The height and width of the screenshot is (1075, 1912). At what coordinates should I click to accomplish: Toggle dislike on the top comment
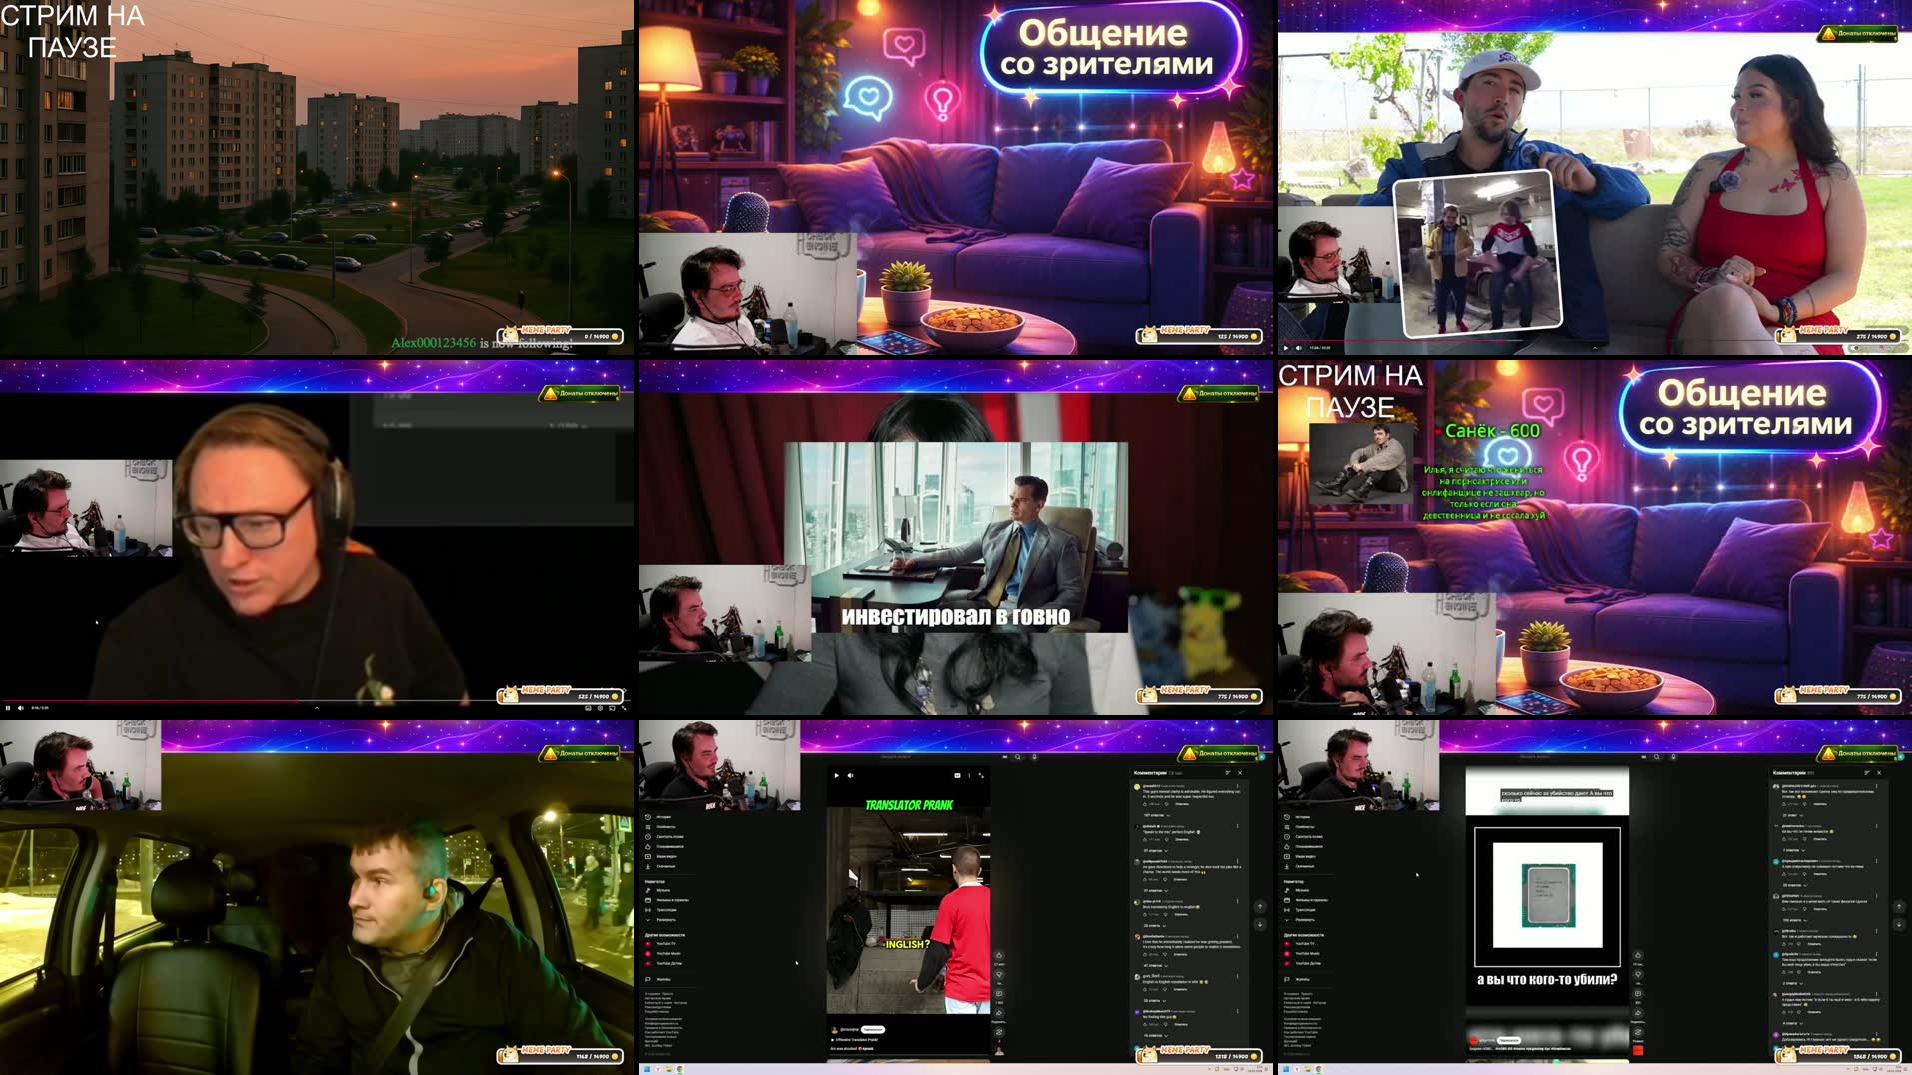tap(1166, 806)
